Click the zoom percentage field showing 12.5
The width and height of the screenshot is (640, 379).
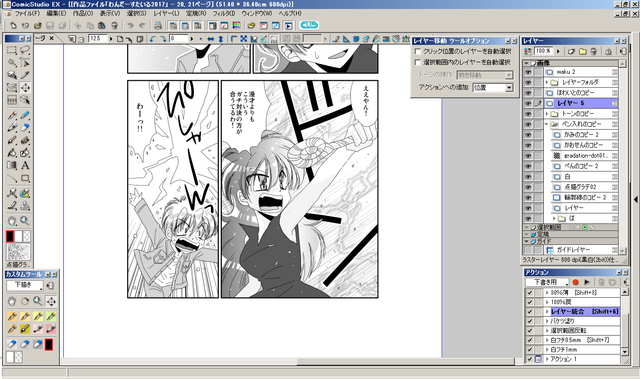click(98, 39)
